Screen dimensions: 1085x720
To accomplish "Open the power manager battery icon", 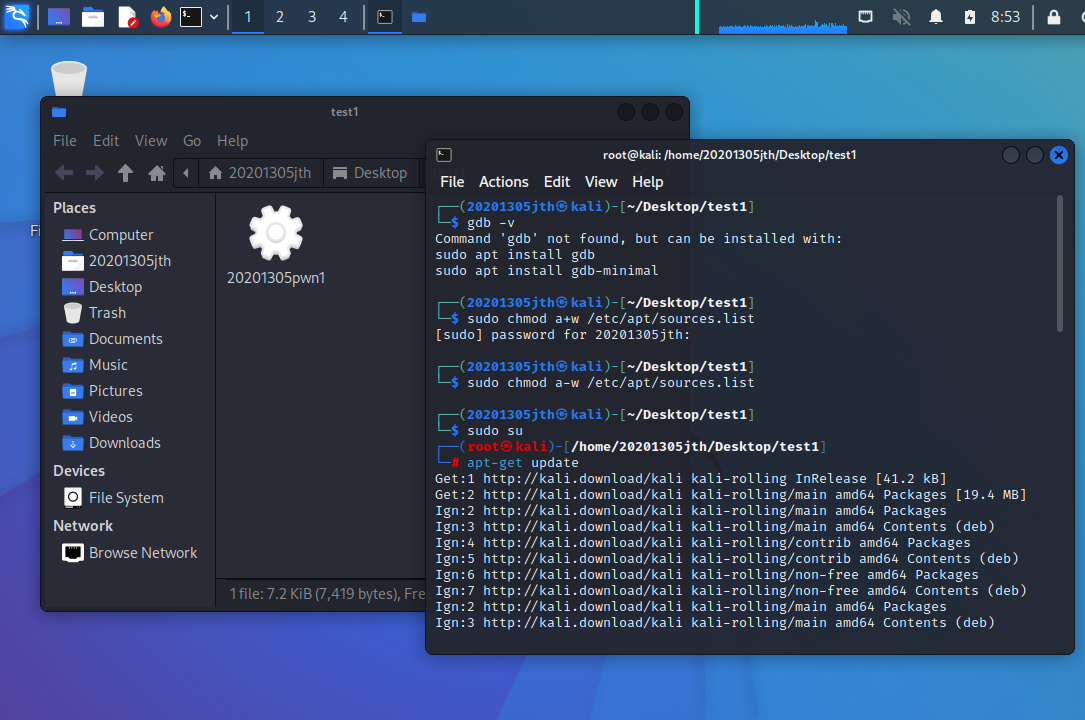I will tap(969, 17).
